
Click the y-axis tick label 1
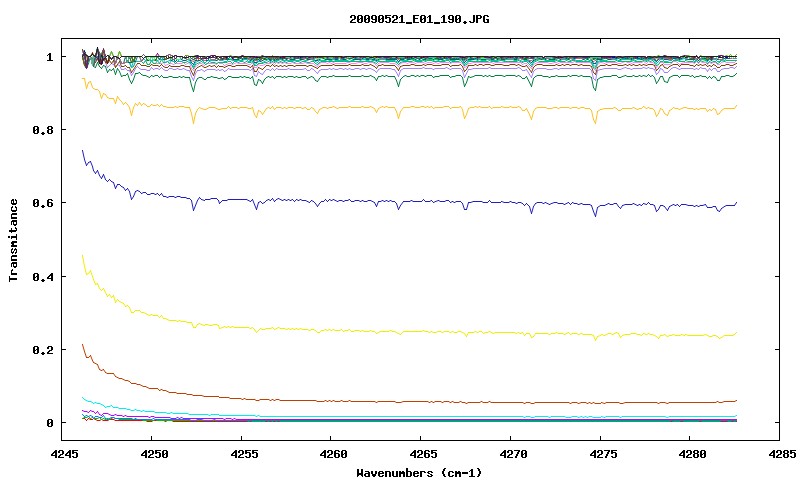[x=50, y=57]
